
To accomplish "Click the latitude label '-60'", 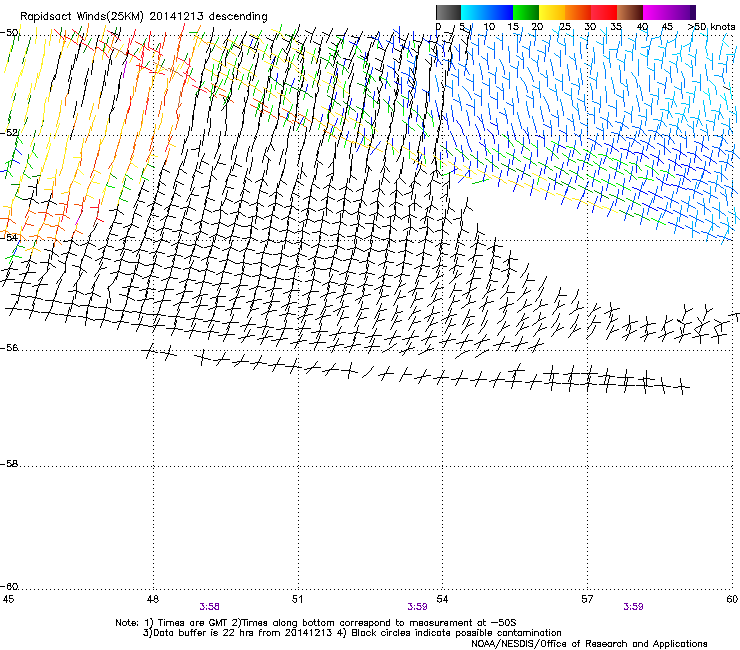I will [9, 586].
